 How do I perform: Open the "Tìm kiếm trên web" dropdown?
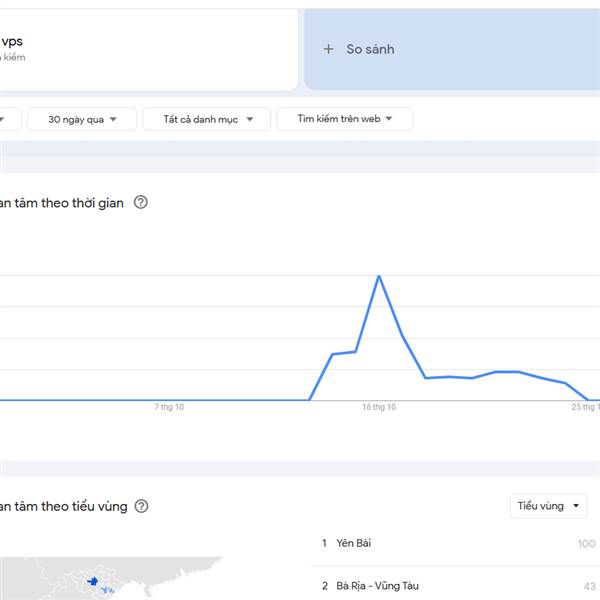[x=344, y=120]
